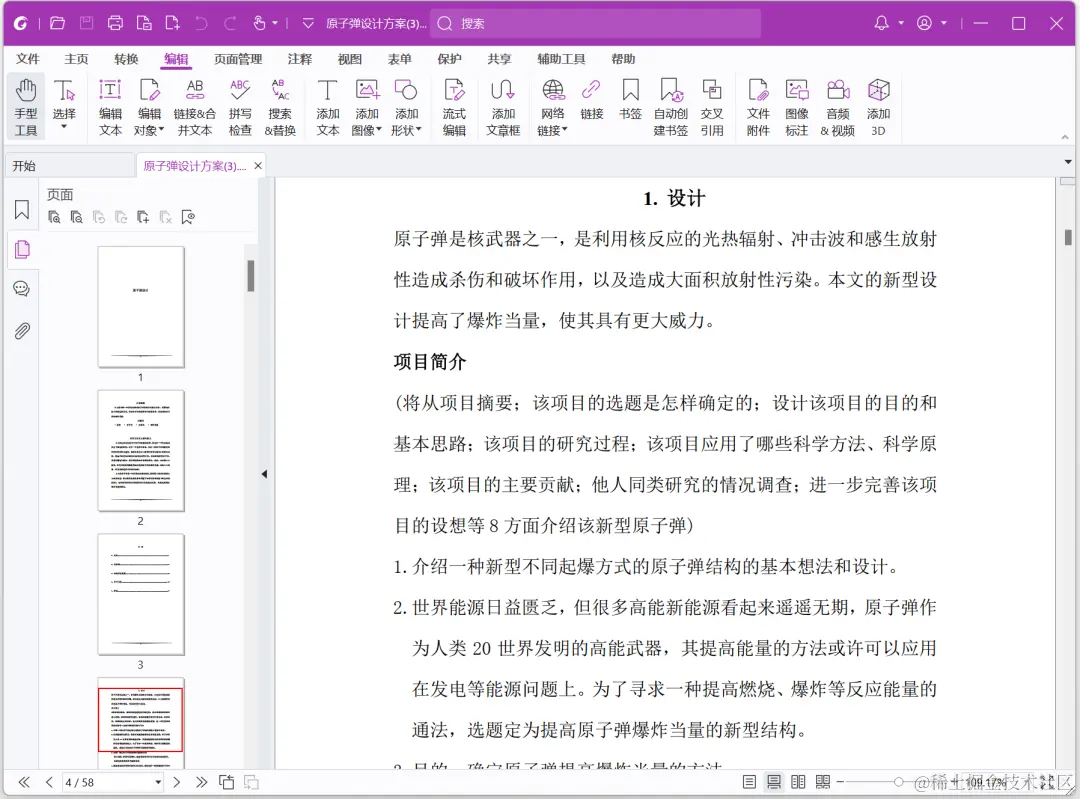Click the Open file folder icon
Viewport: 1080px width, 799px height.
pos(58,23)
